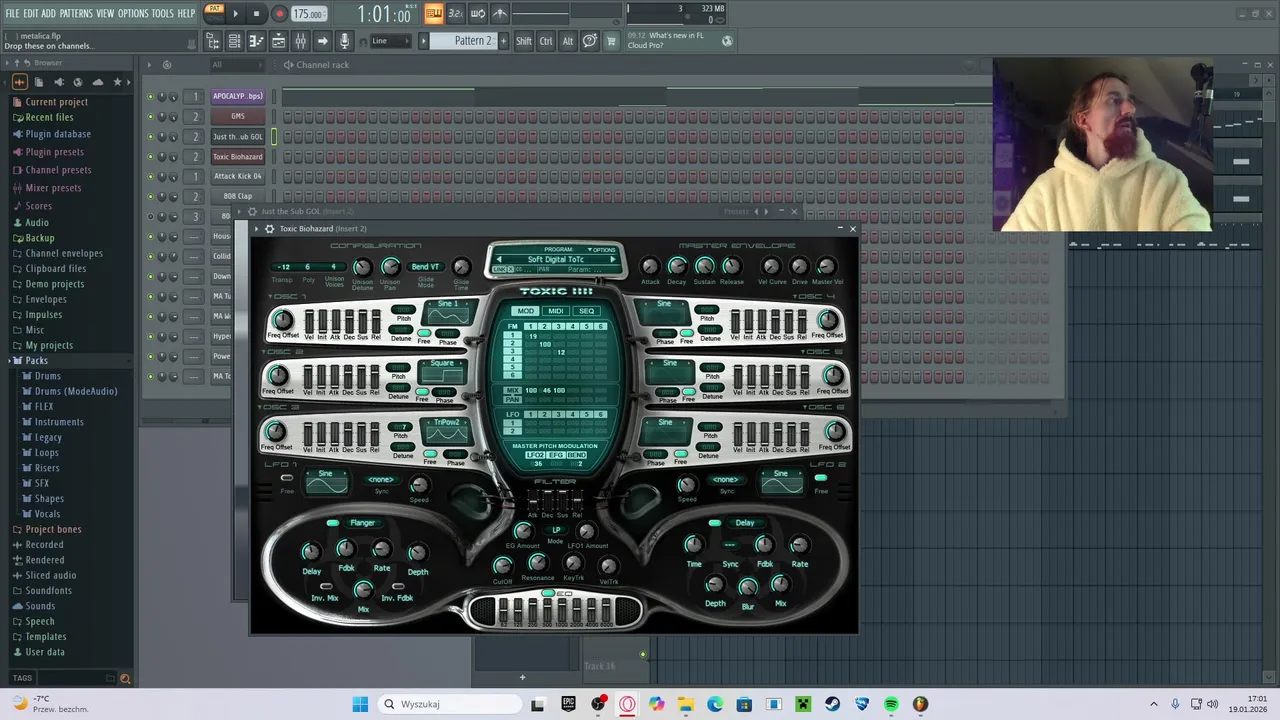
Task: Click the Master Vol knob
Action: tap(826, 266)
